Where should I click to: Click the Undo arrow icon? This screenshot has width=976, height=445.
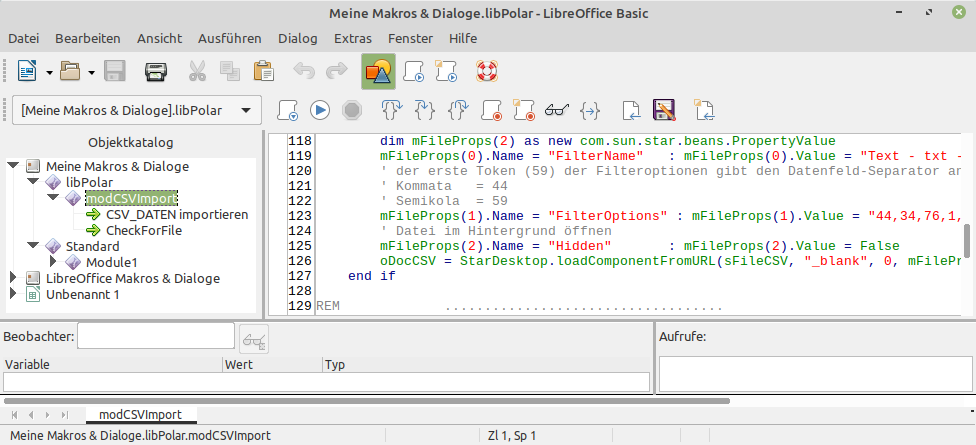pyautogui.click(x=304, y=72)
